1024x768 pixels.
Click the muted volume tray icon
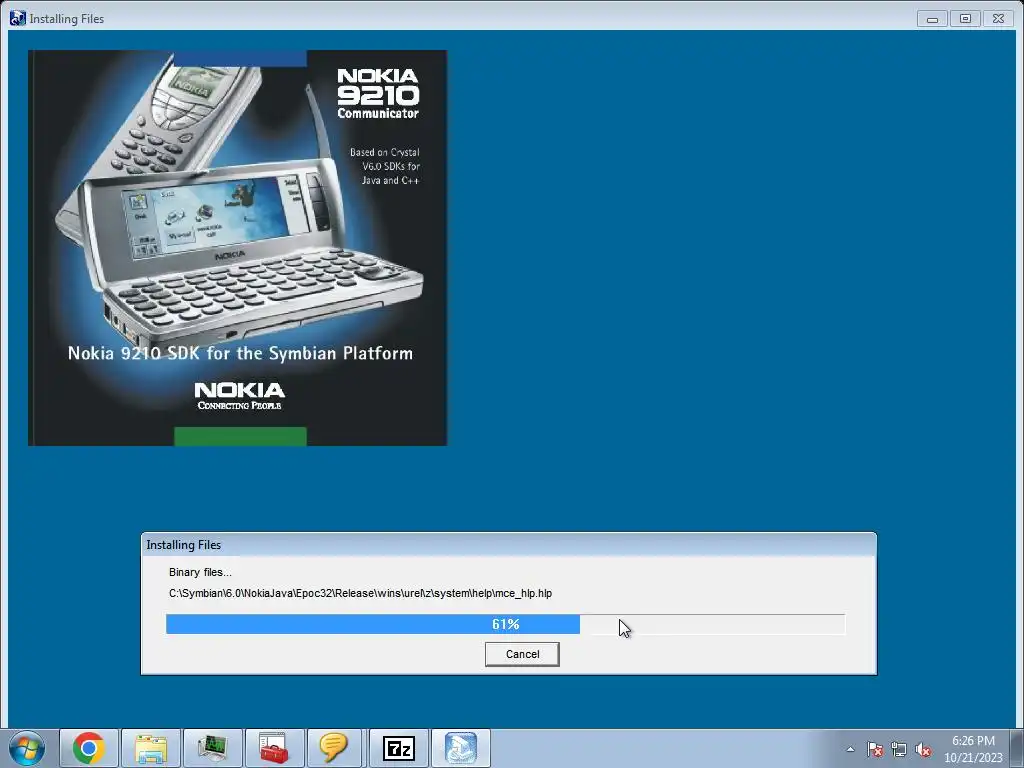tap(923, 750)
